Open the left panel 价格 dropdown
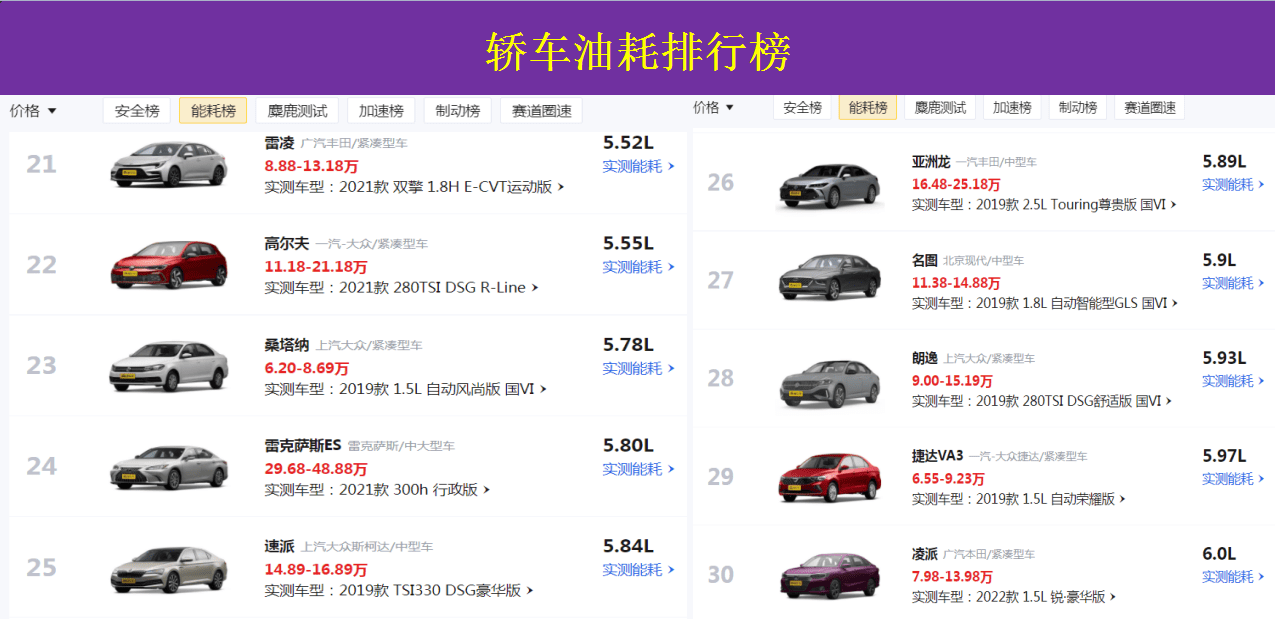The image size is (1275, 619). coord(33,111)
